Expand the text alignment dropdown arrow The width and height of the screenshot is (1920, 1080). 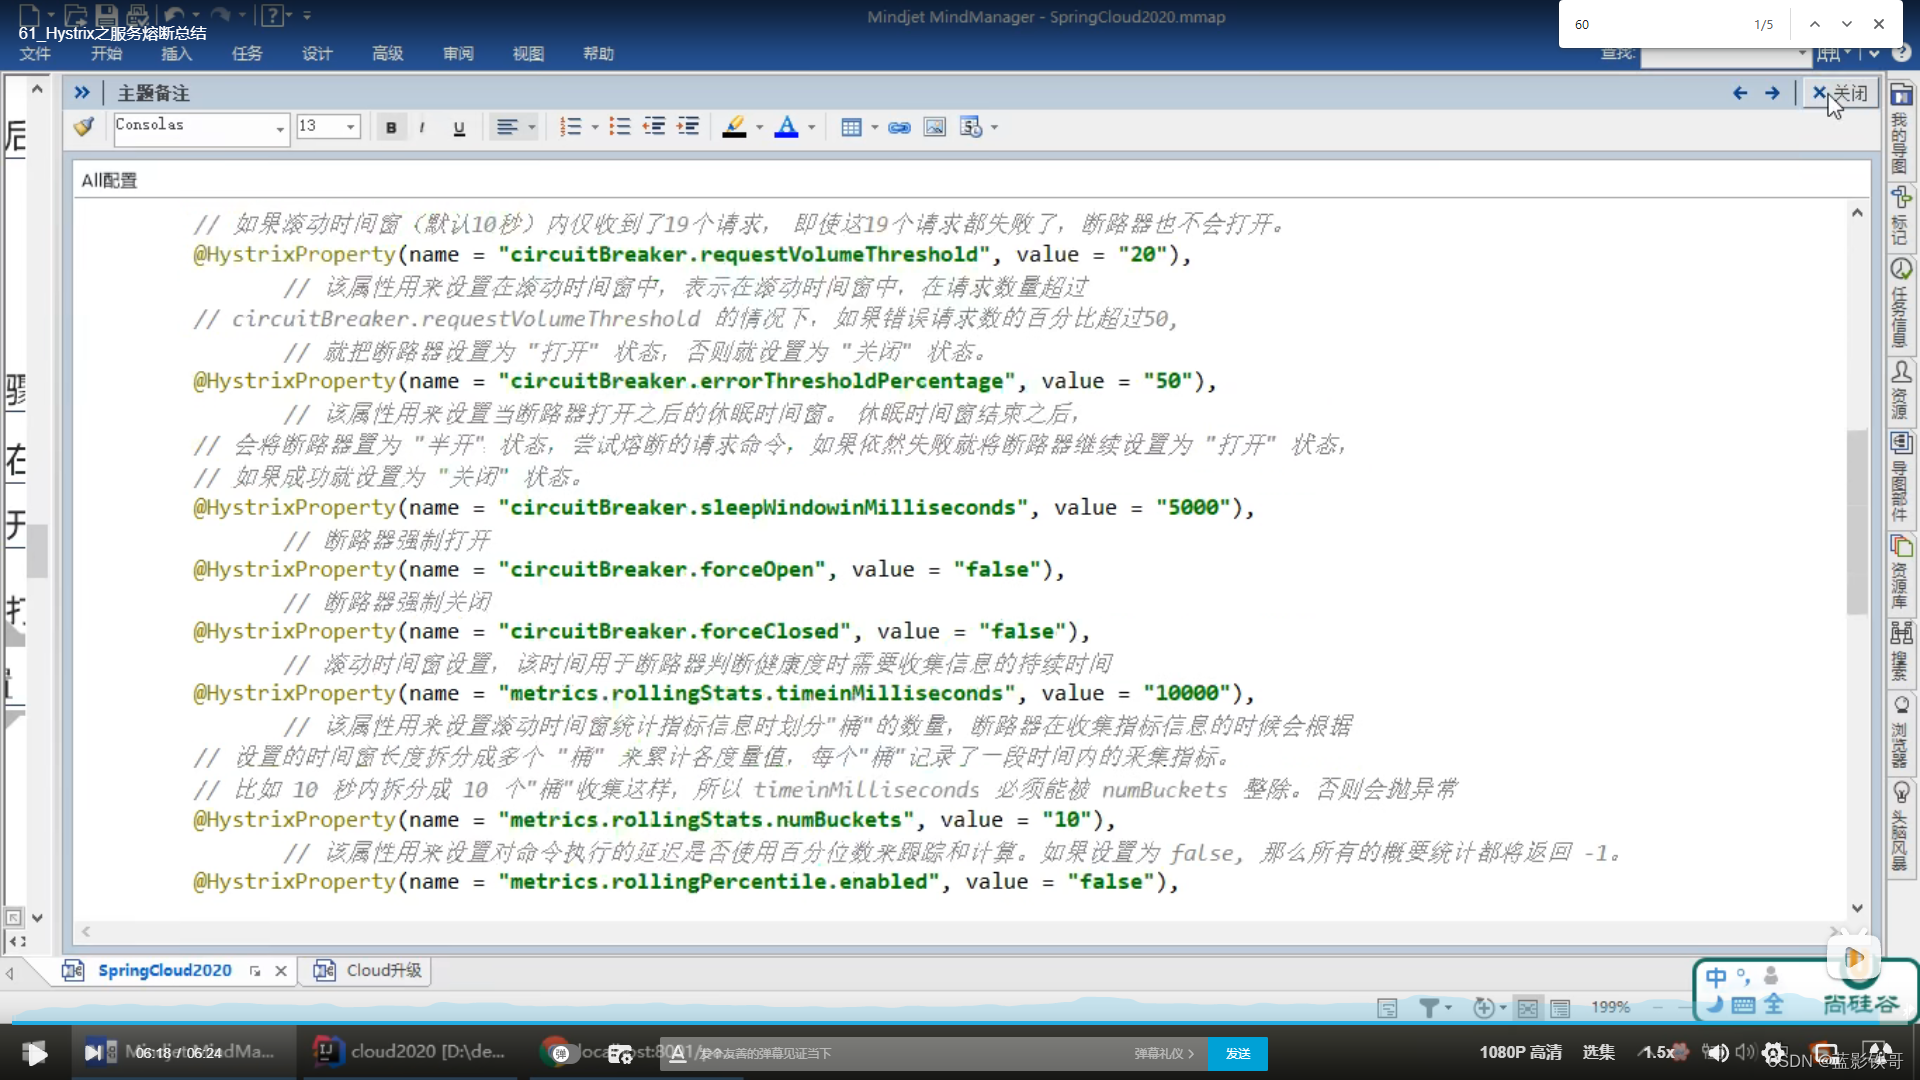point(532,127)
